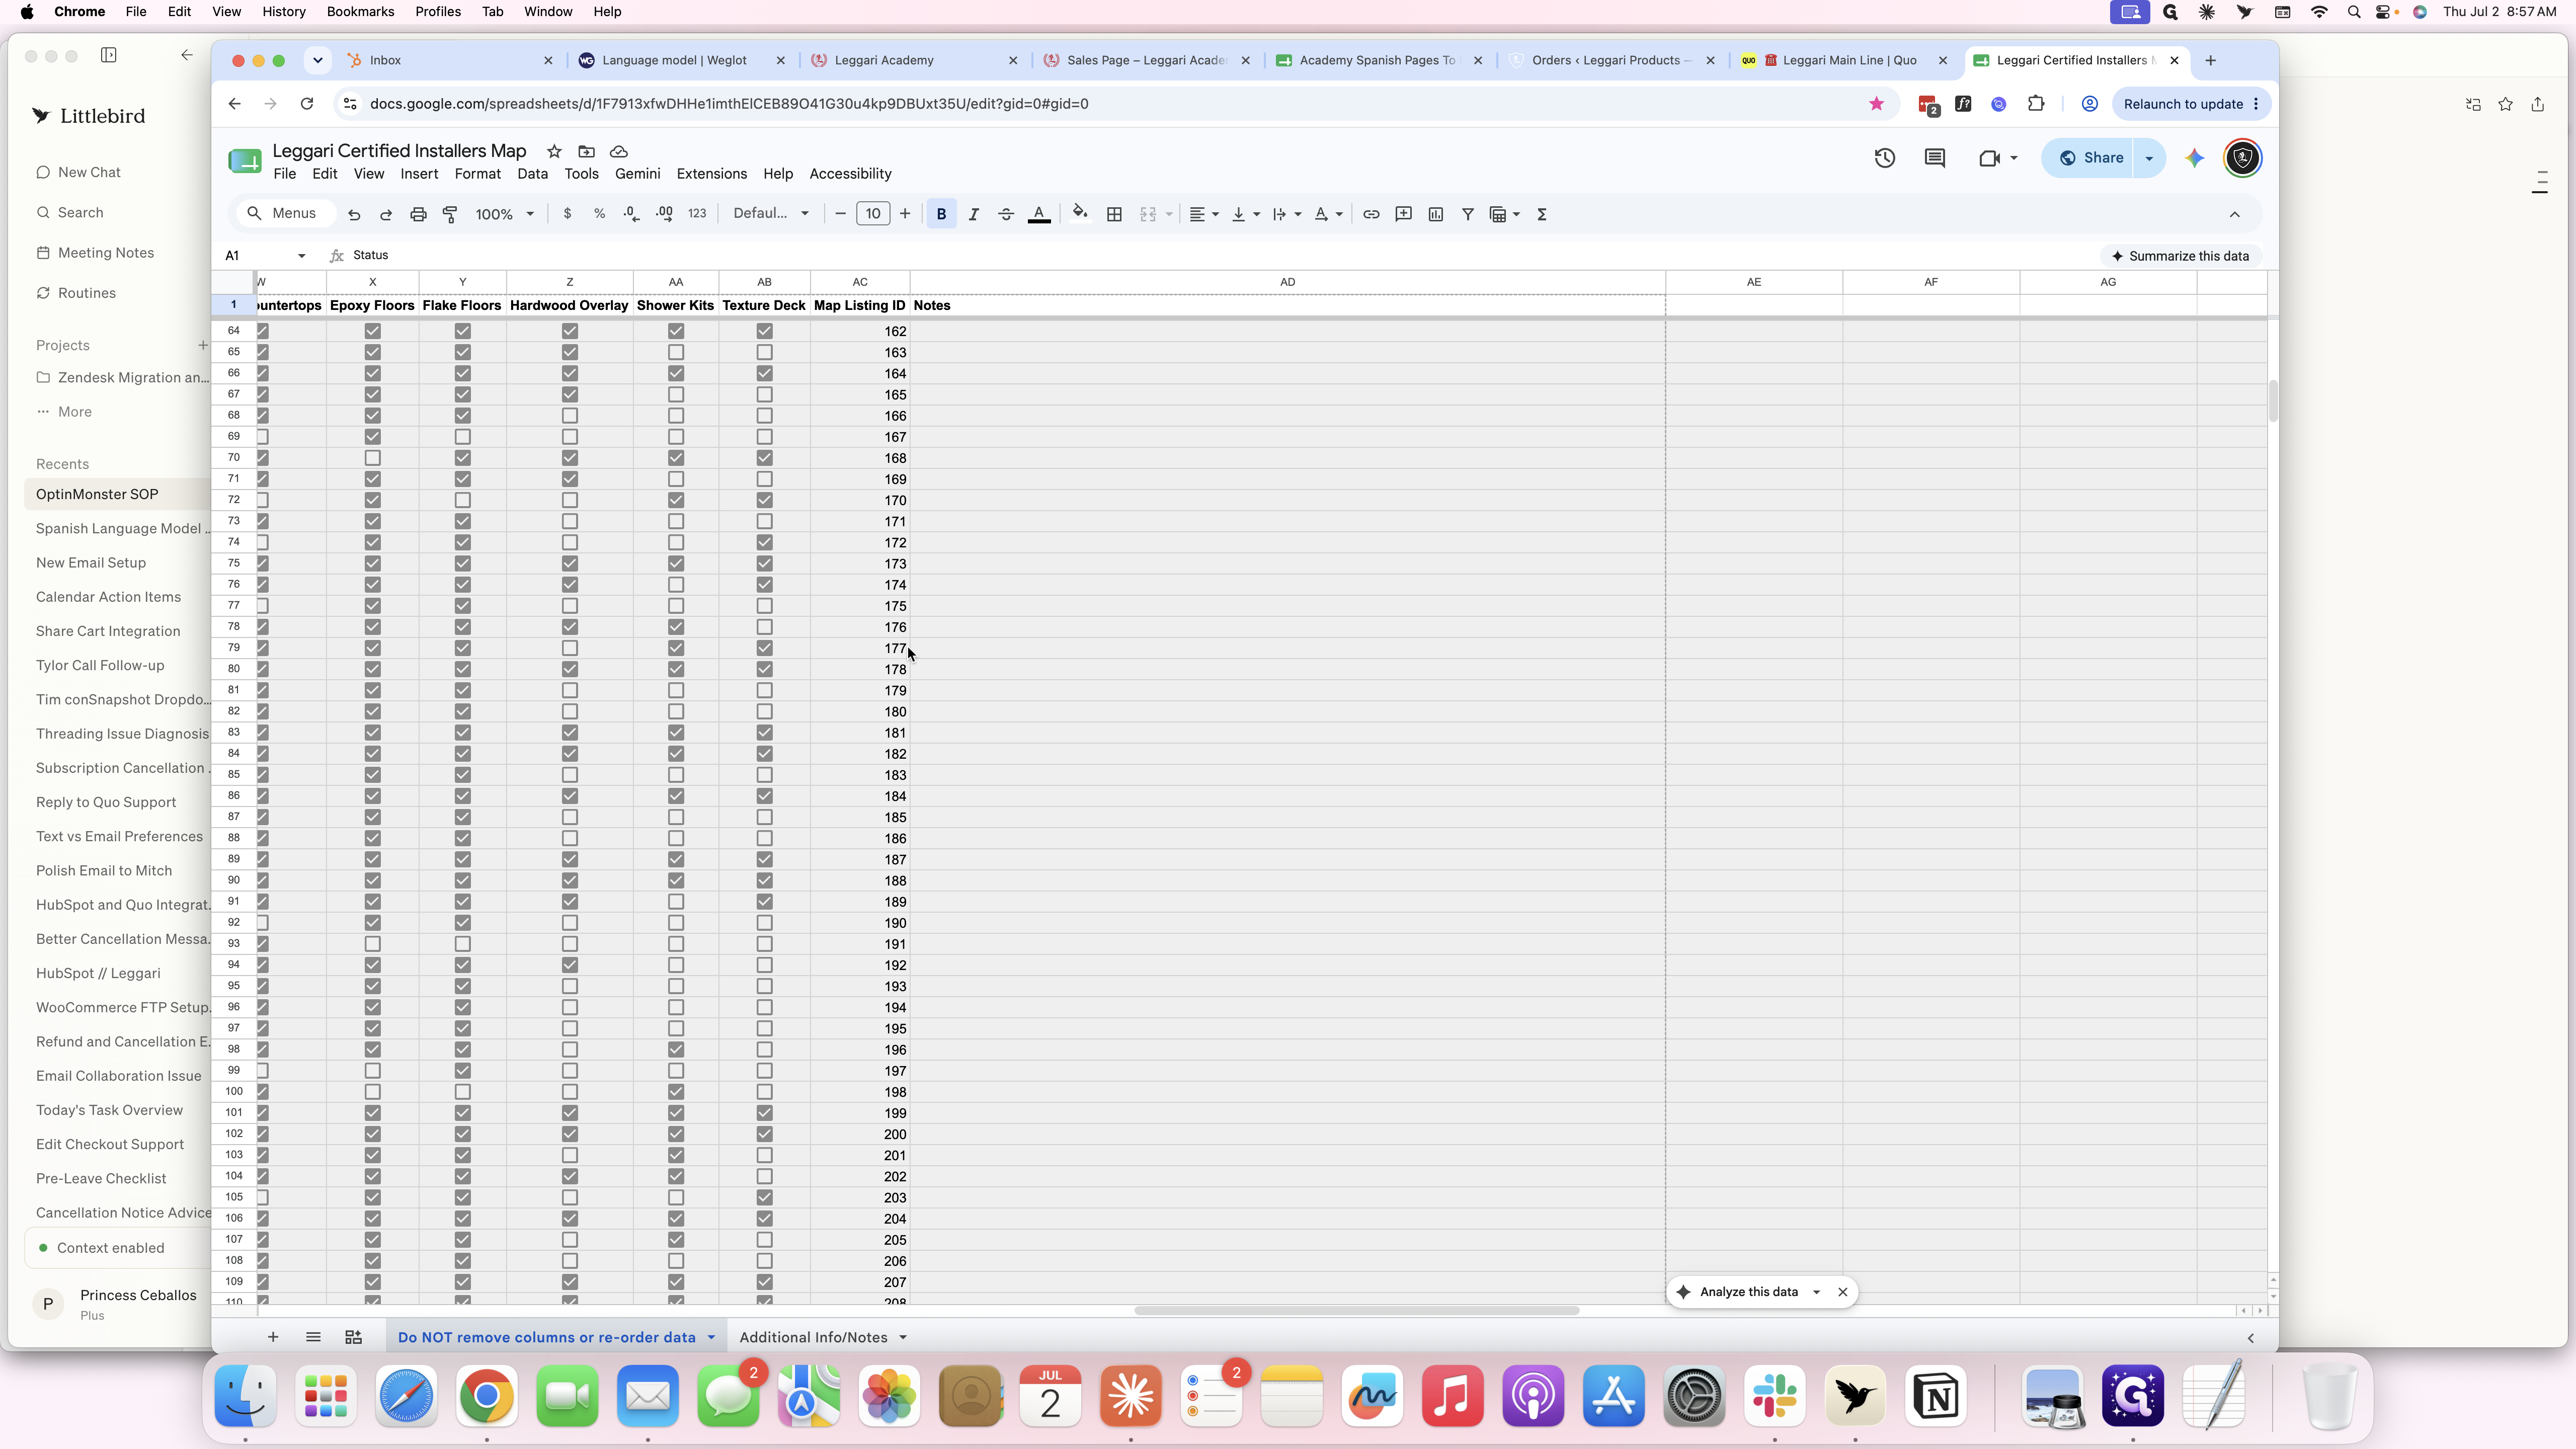2576x1449 pixels.
Task: Click the Insert chart icon
Action: (x=1436, y=214)
